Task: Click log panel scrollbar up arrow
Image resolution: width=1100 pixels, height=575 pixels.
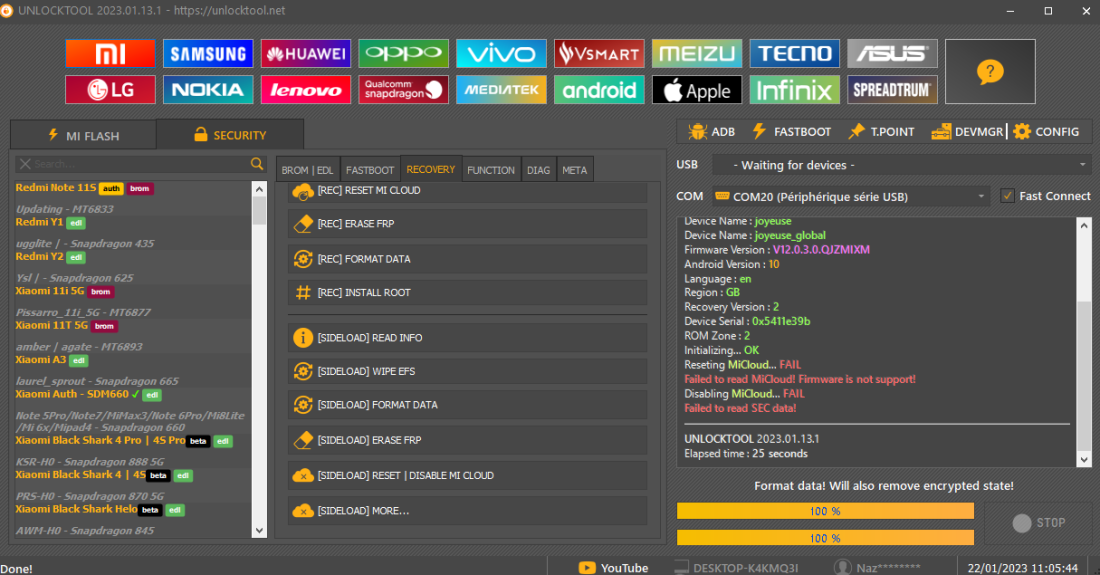Action: tap(1084, 225)
